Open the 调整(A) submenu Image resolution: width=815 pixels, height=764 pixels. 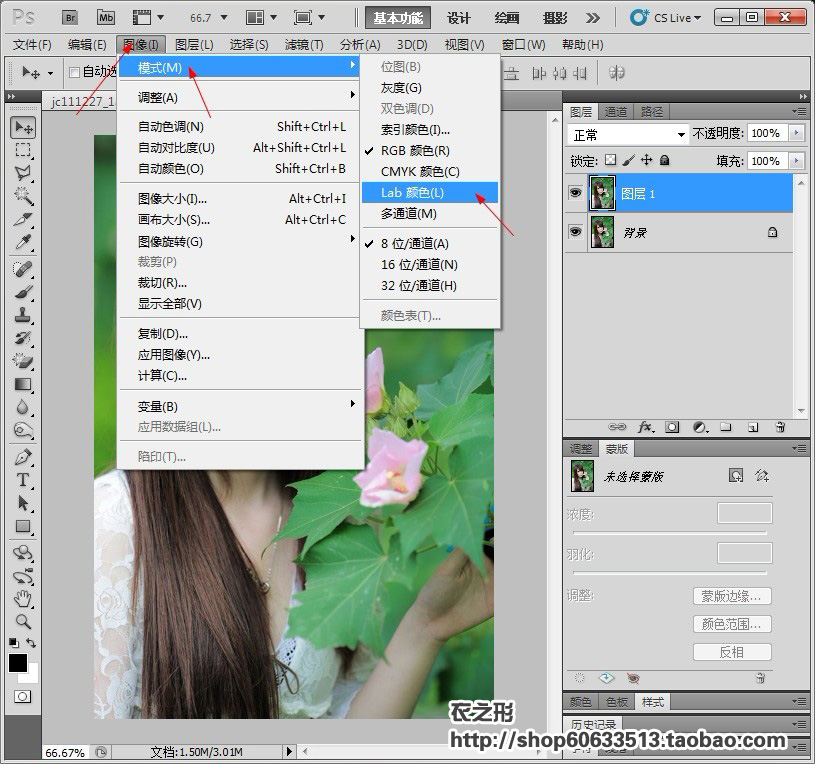(x=239, y=98)
